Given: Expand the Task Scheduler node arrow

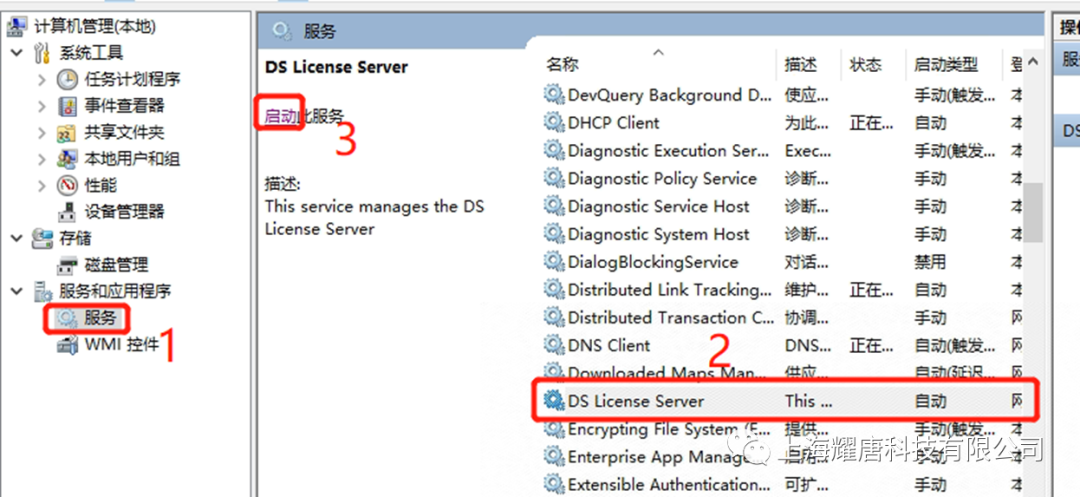Looking at the screenshot, I should 42,80.
